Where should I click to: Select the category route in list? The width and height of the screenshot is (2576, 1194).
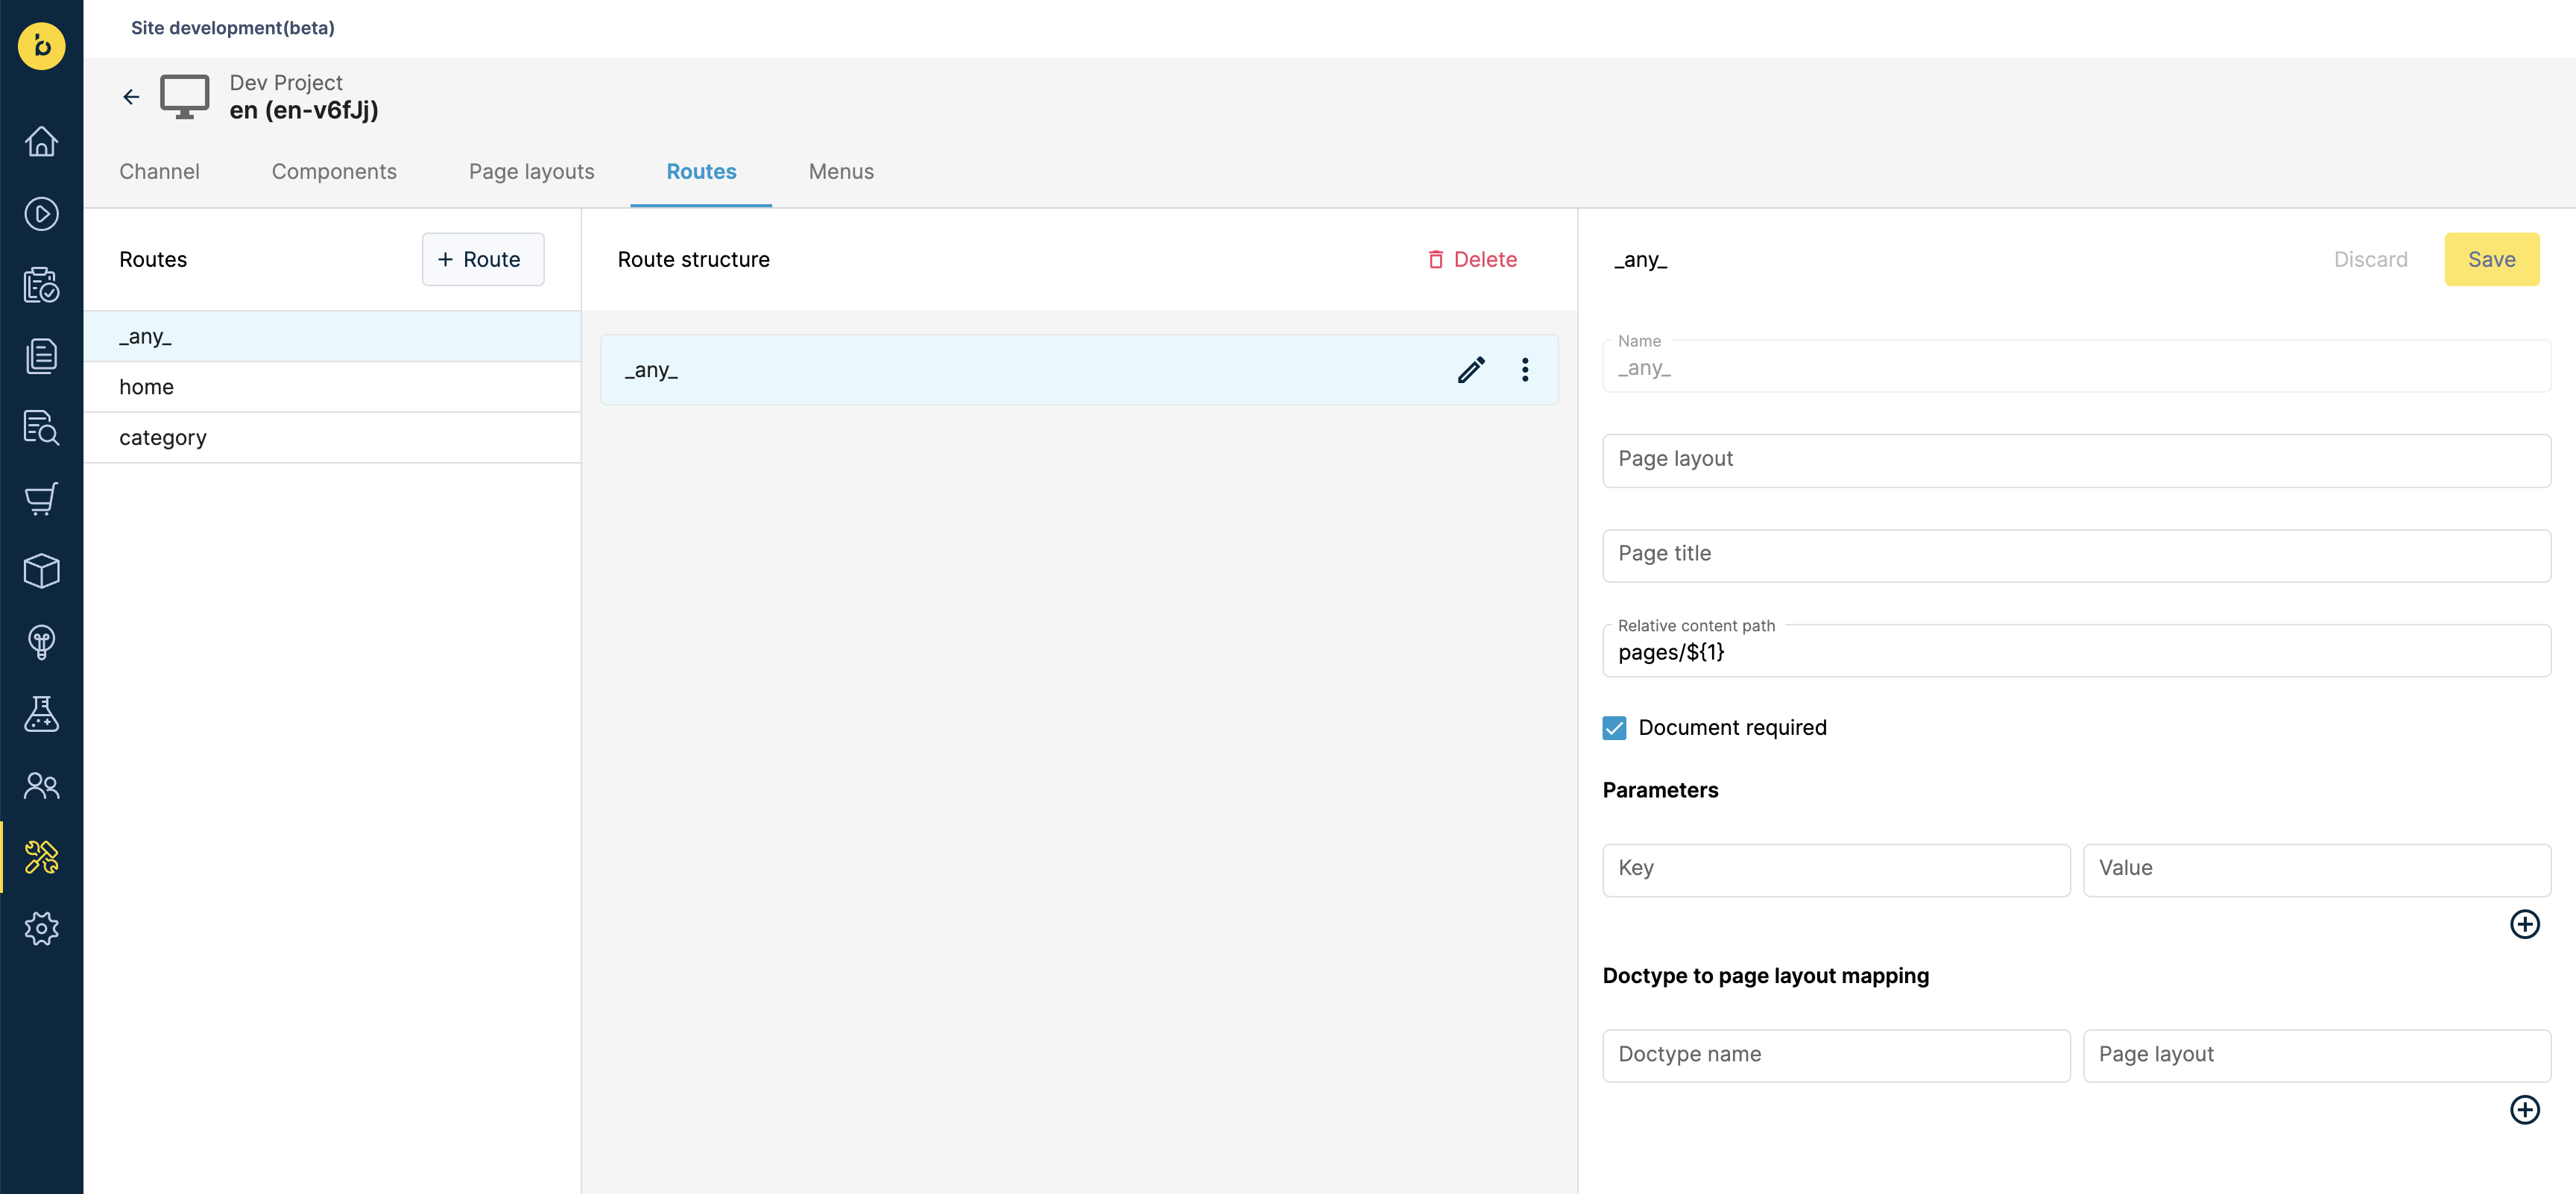pos(332,438)
